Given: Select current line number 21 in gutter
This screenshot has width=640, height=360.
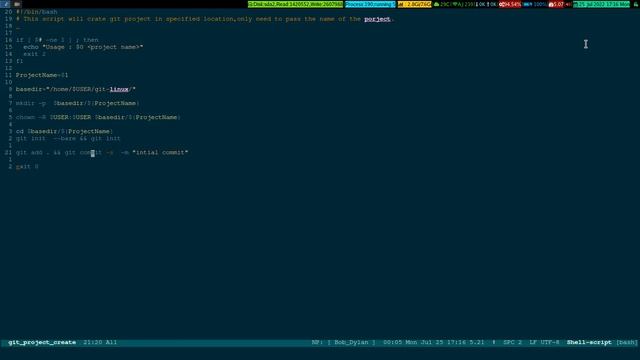Looking at the screenshot, I should point(8,152).
